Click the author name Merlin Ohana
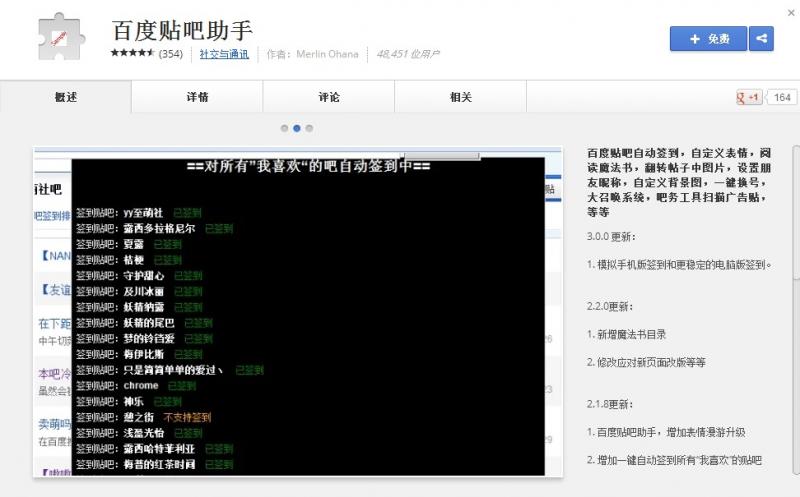The image size is (800, 497). coord(327,54)
